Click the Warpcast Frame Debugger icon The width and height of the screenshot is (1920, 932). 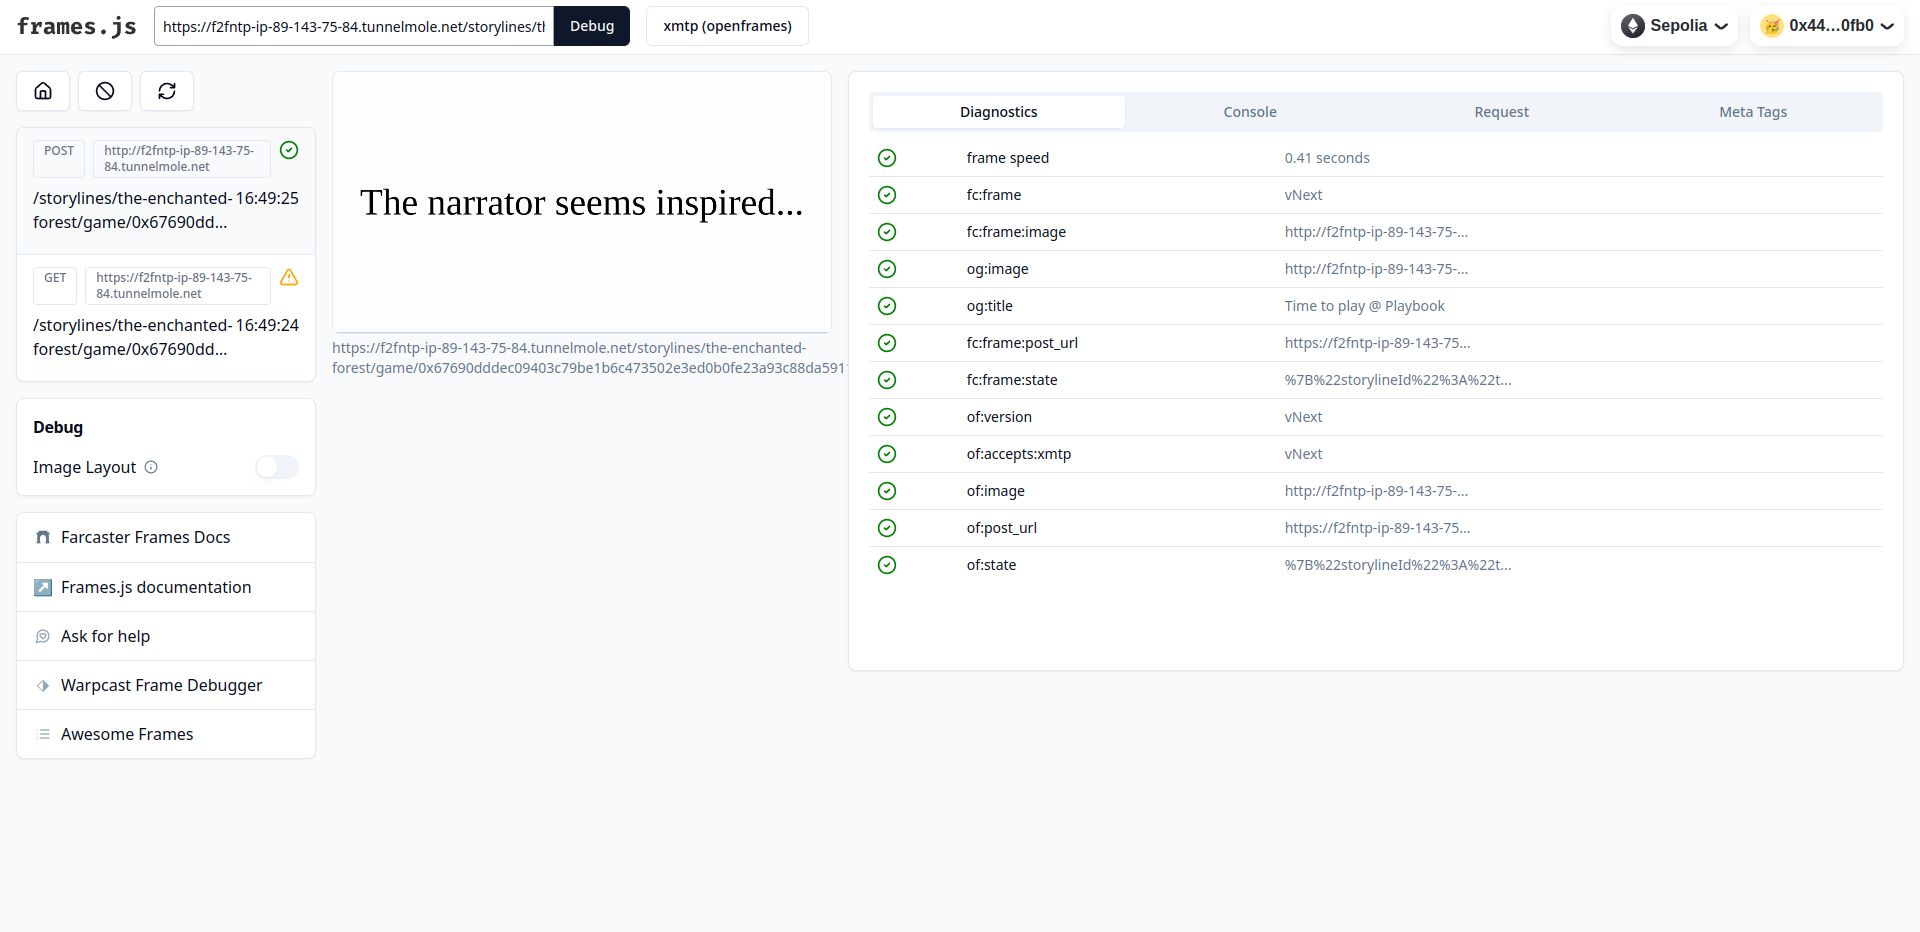pyautogui.click(x=43, y=685)
